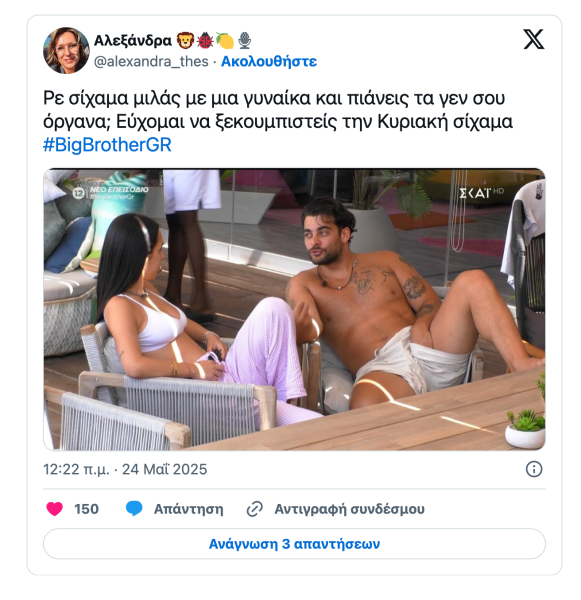Open the Αλεξάνδρα display name

133,41
